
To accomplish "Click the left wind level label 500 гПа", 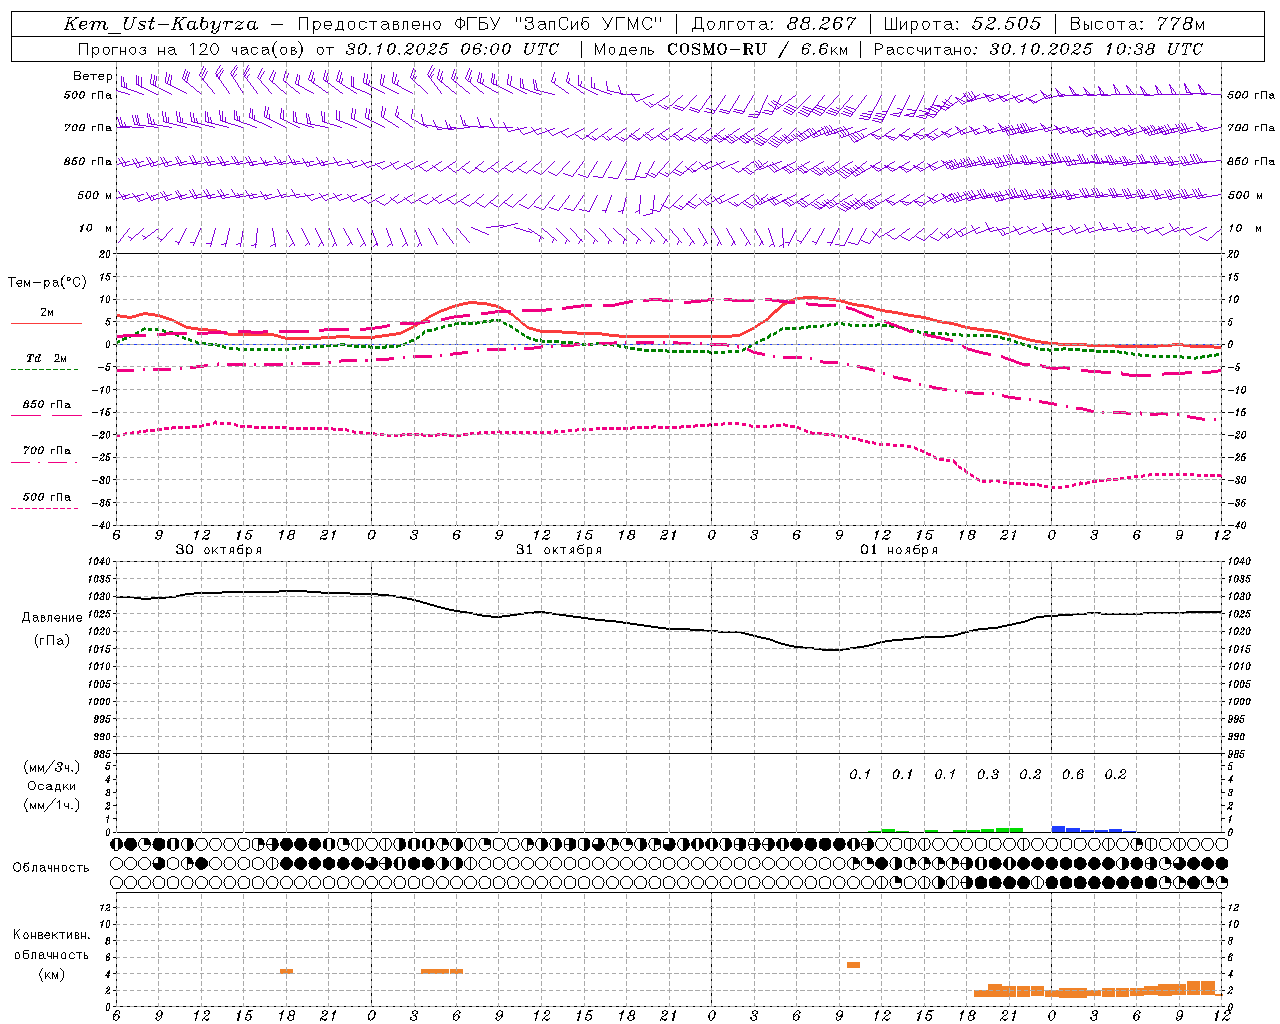I will 88,95.
